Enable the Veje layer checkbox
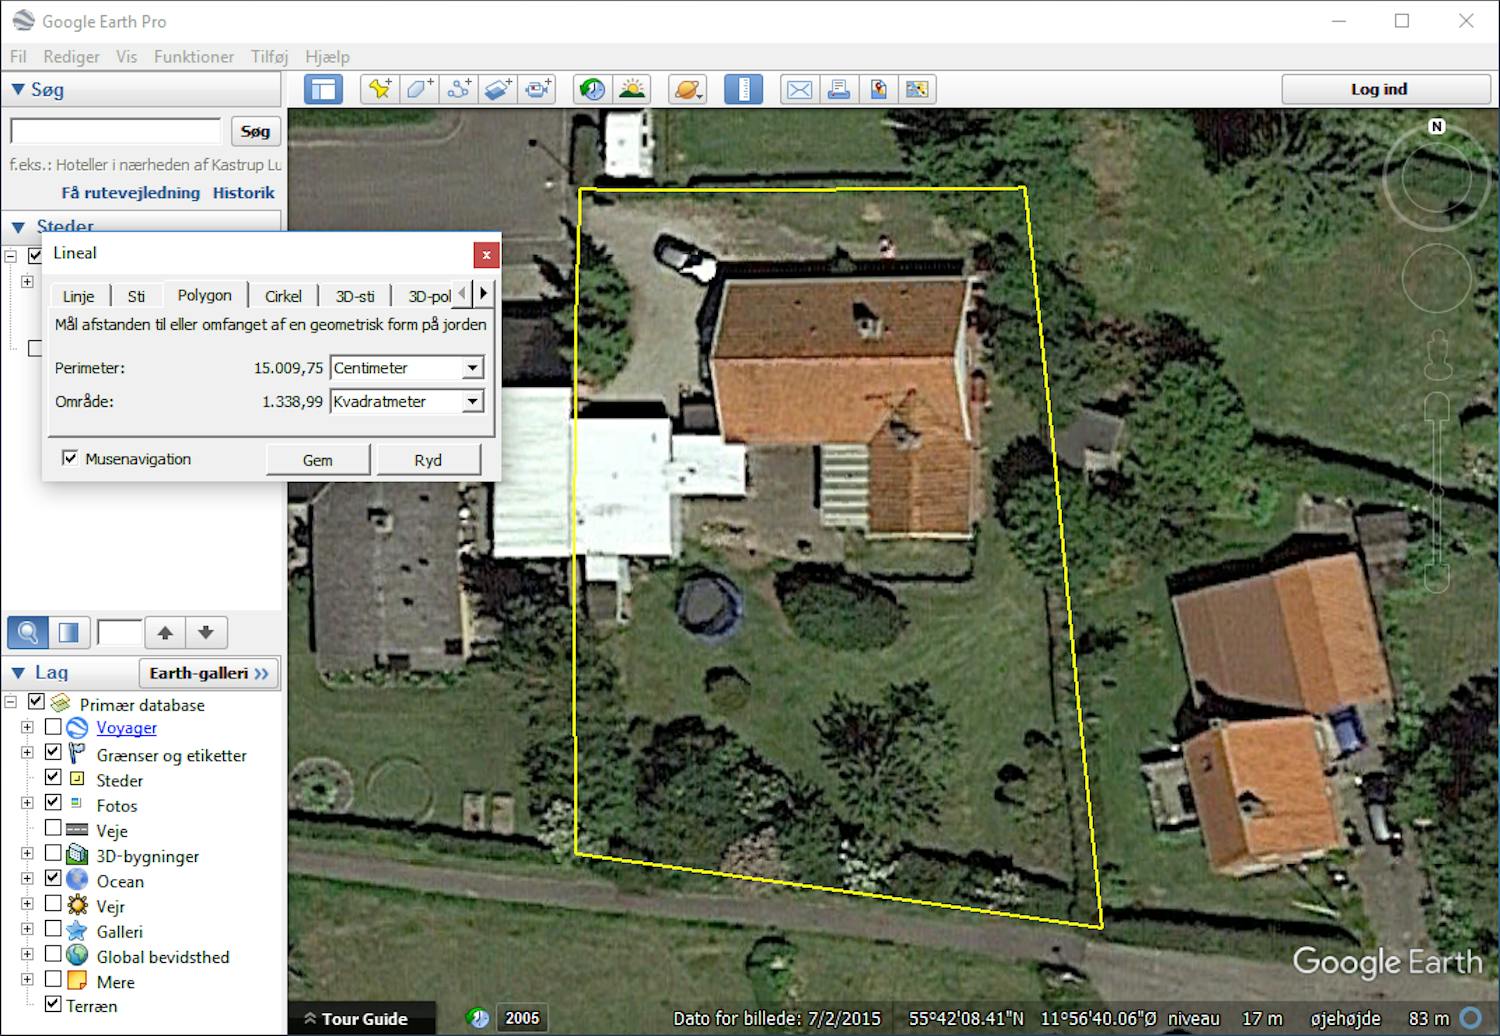 [x=53, y=828]
